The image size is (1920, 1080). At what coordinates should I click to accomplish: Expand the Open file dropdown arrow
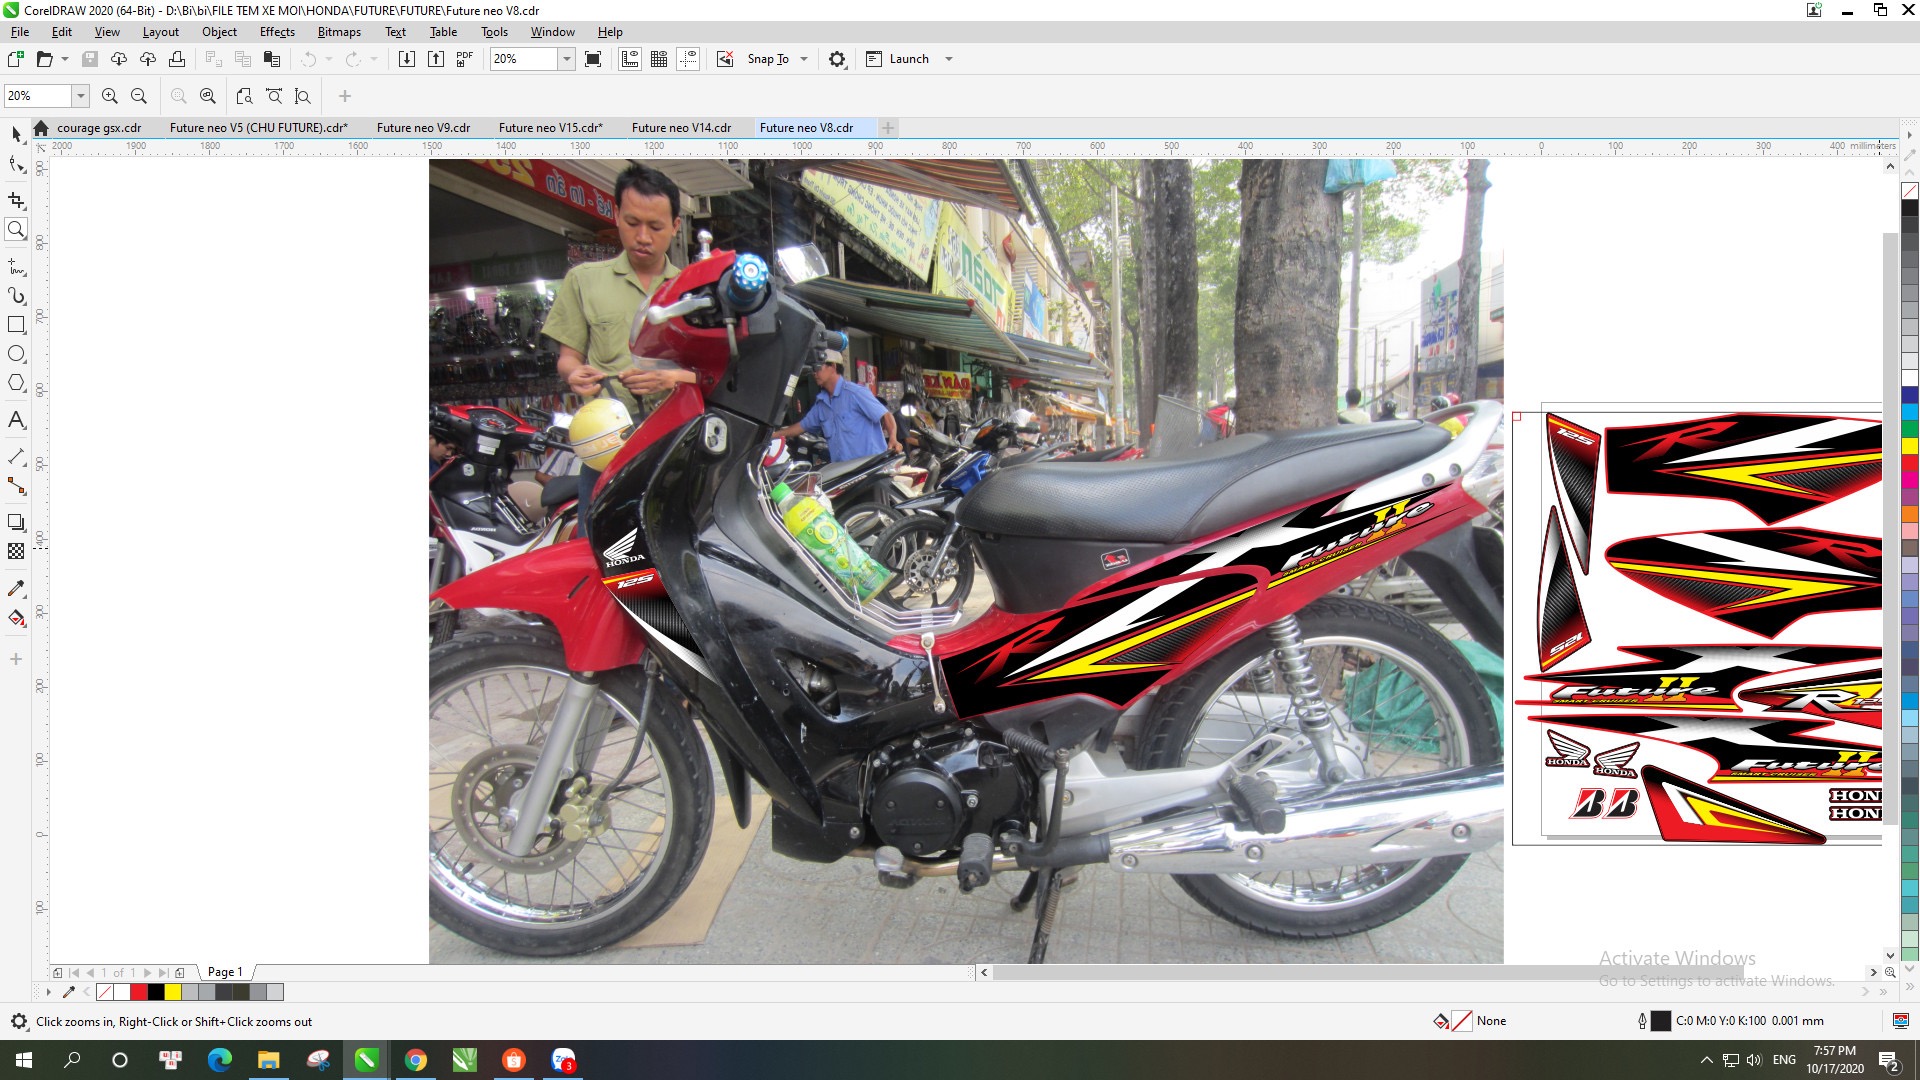[65, 59]
